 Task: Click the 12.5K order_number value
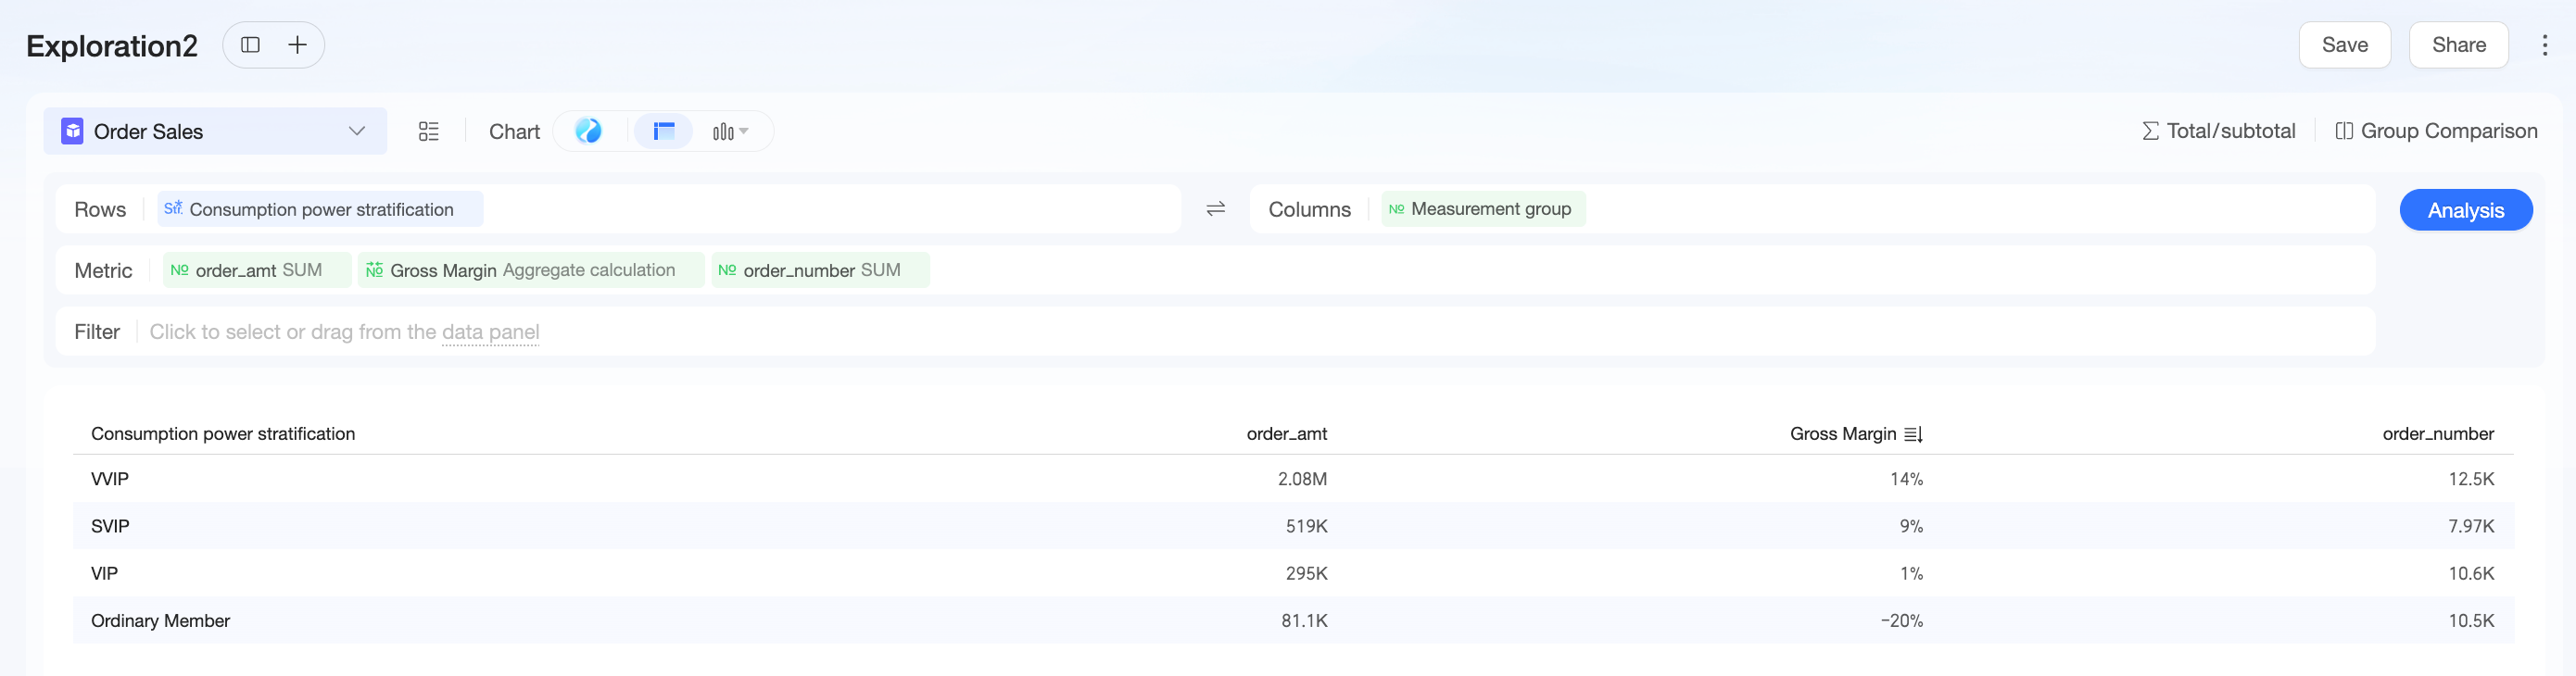2470,479
